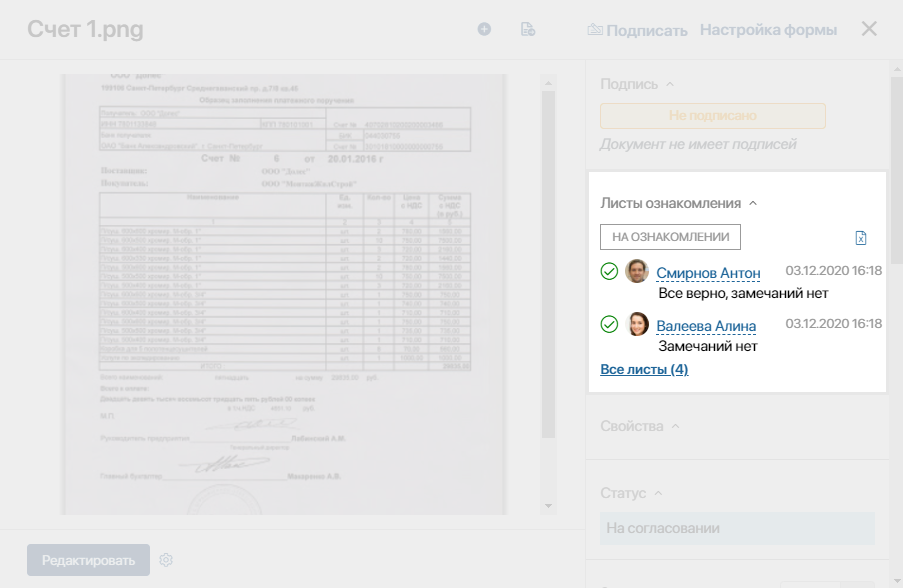Open the Все листы (4) link
Image resolution: width=903 pixels, height=588 pixels.
click(644, 369)
